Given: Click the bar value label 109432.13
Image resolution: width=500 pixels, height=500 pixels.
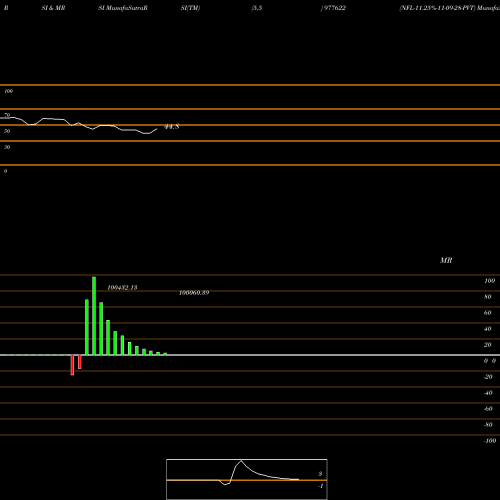Looking at the screenshot, I should coord(122,287).
